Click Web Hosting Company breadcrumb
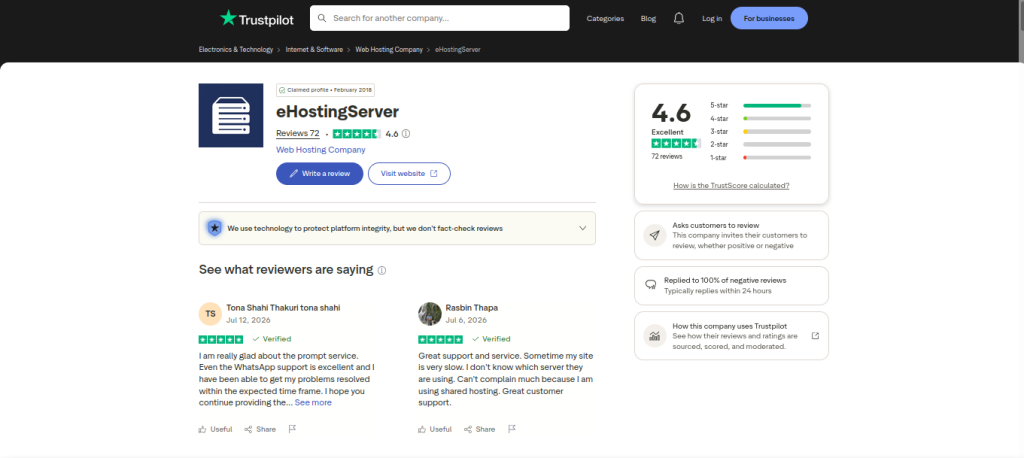 click(389, 50)
